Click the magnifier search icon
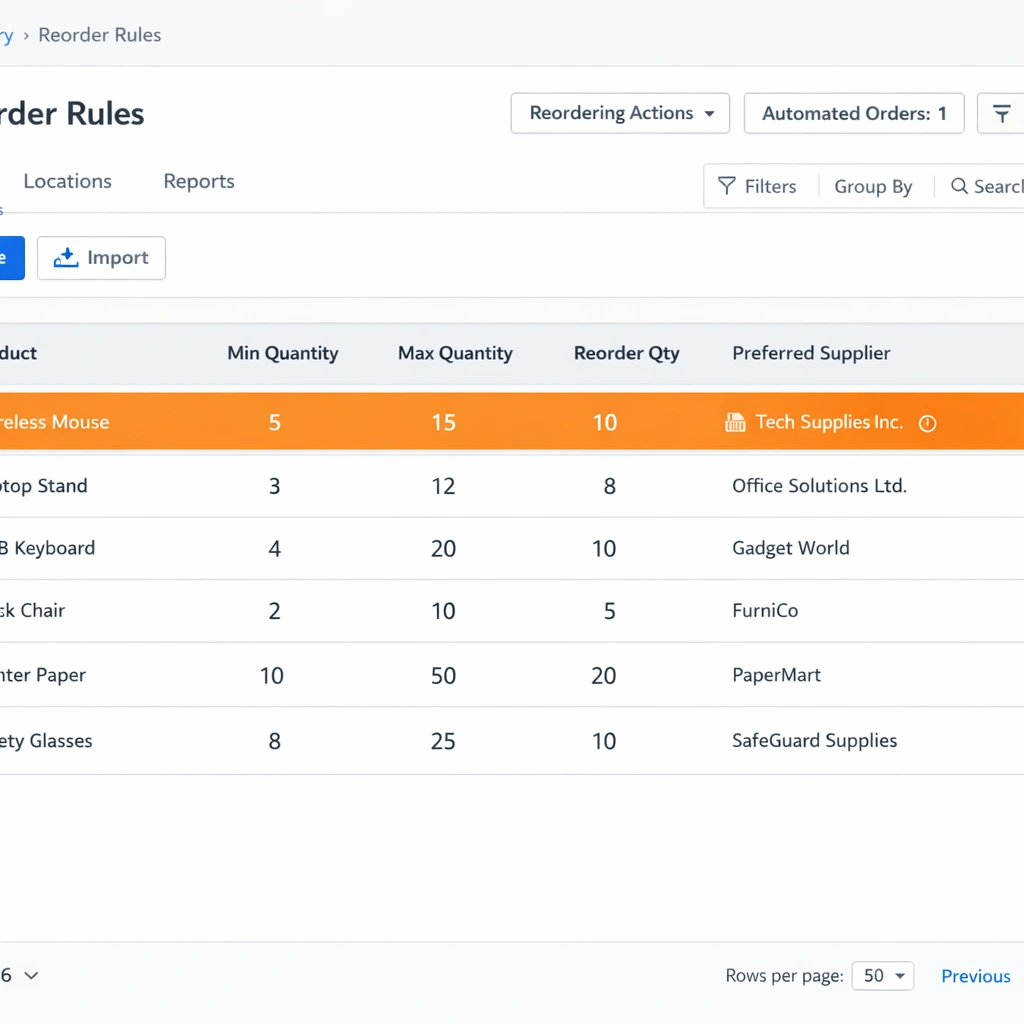 pos(959,186)
